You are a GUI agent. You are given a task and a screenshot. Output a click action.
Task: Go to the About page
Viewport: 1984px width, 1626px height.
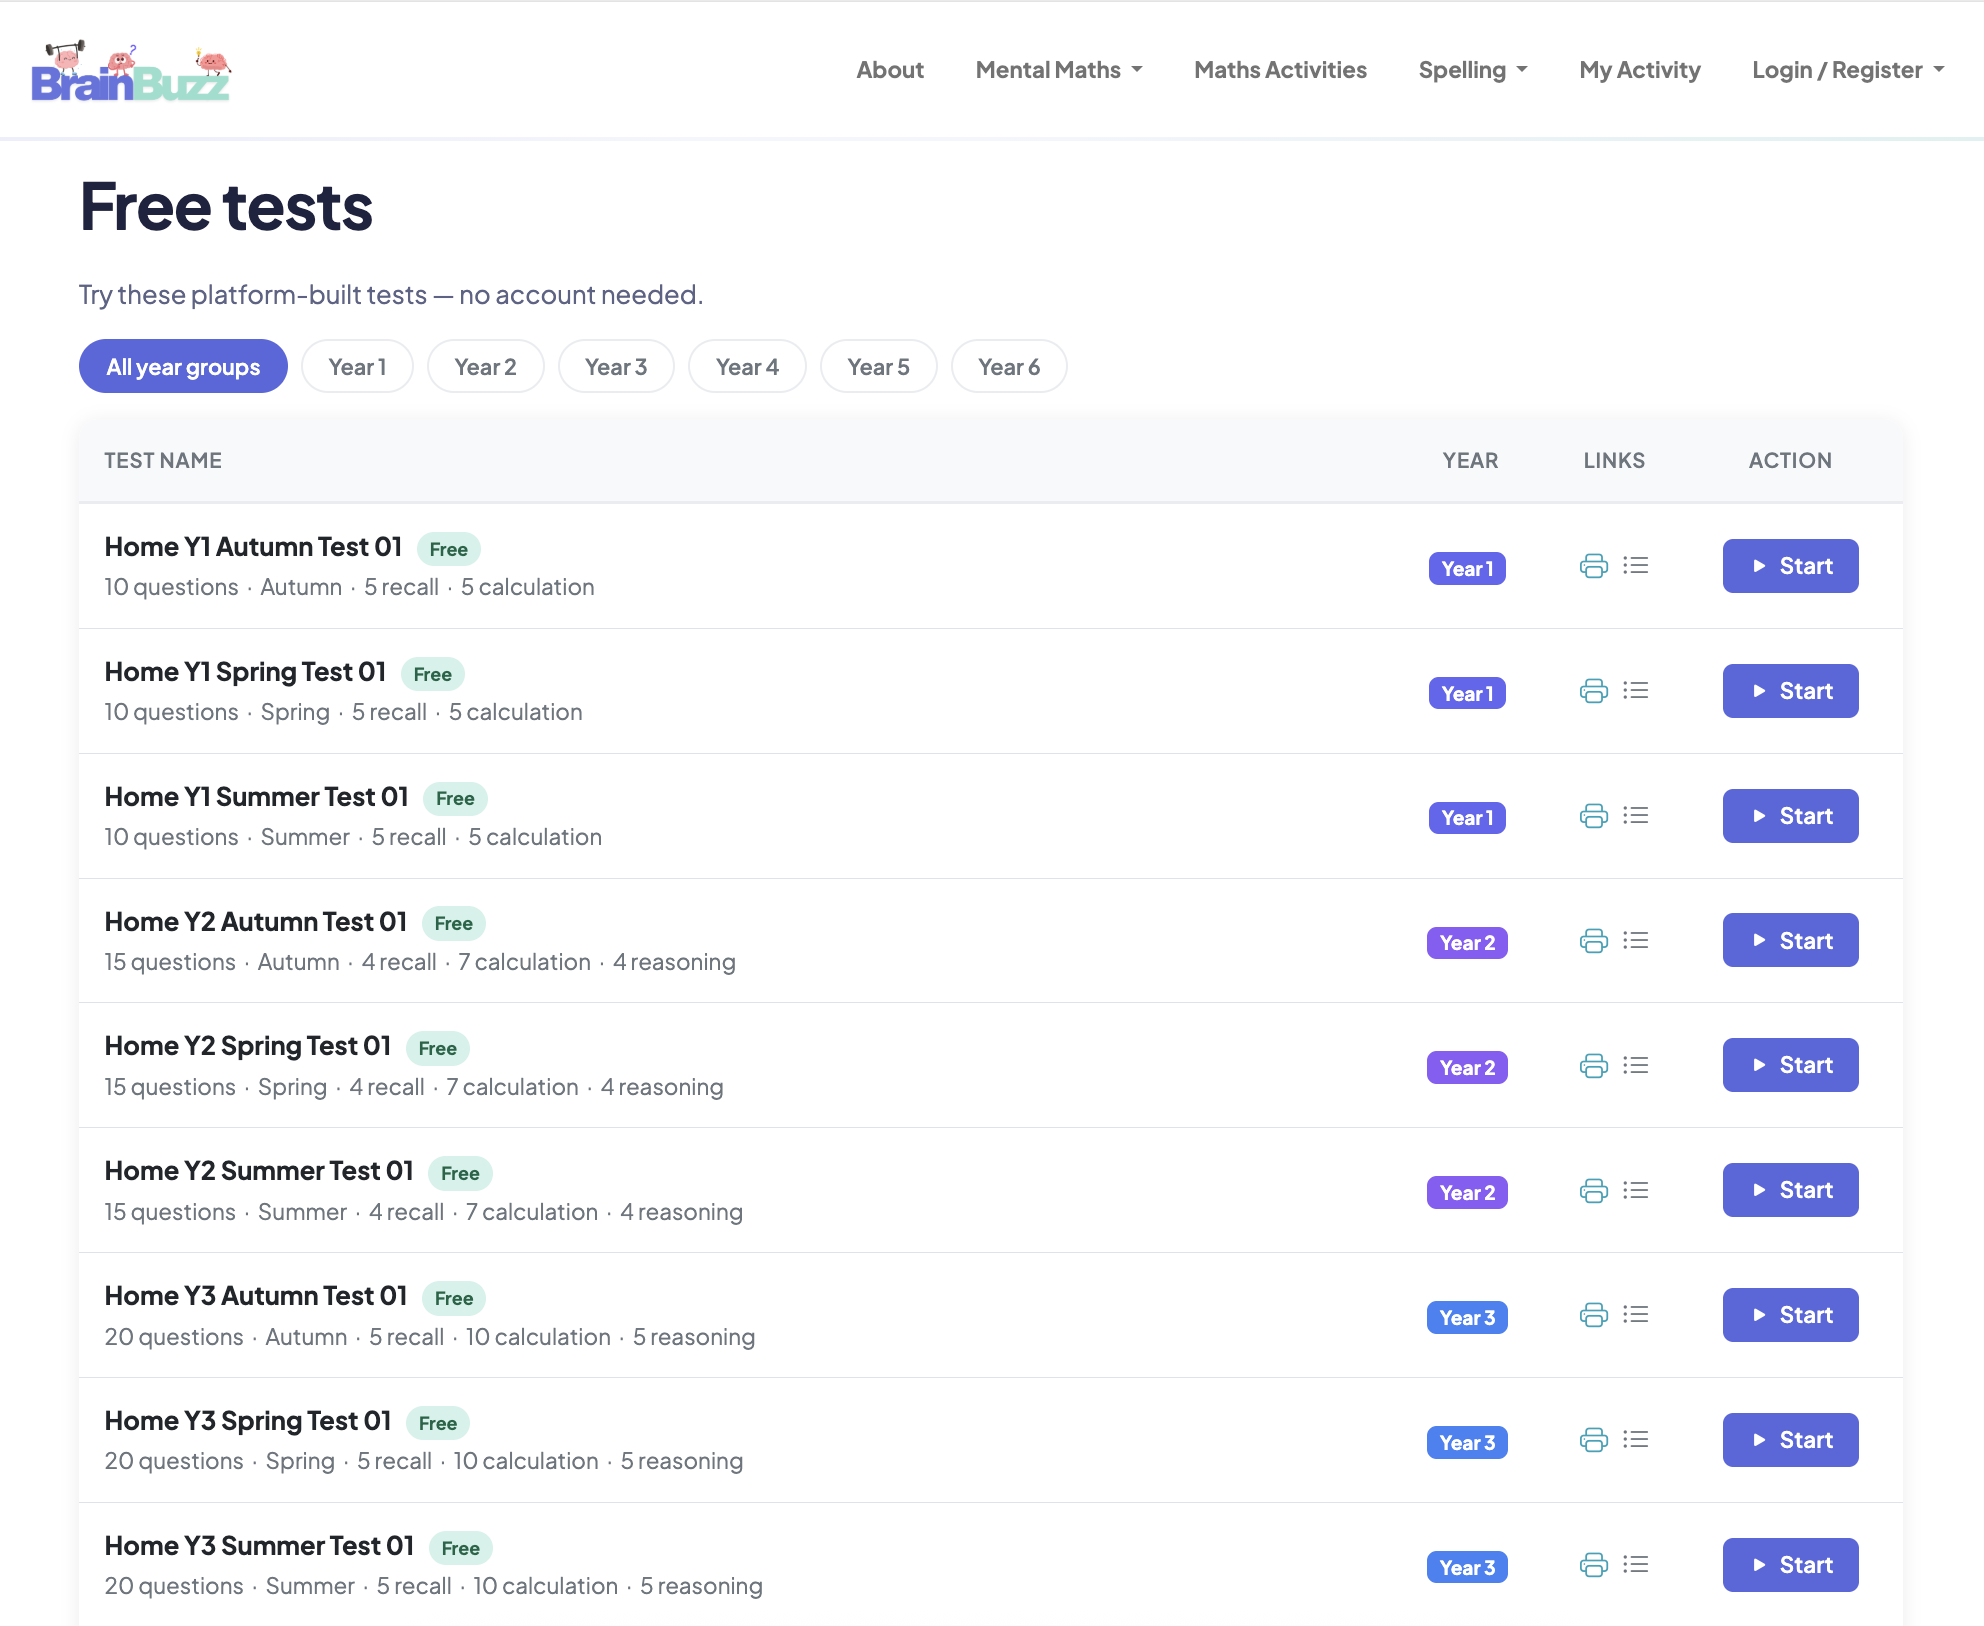(x=890, y=70)
